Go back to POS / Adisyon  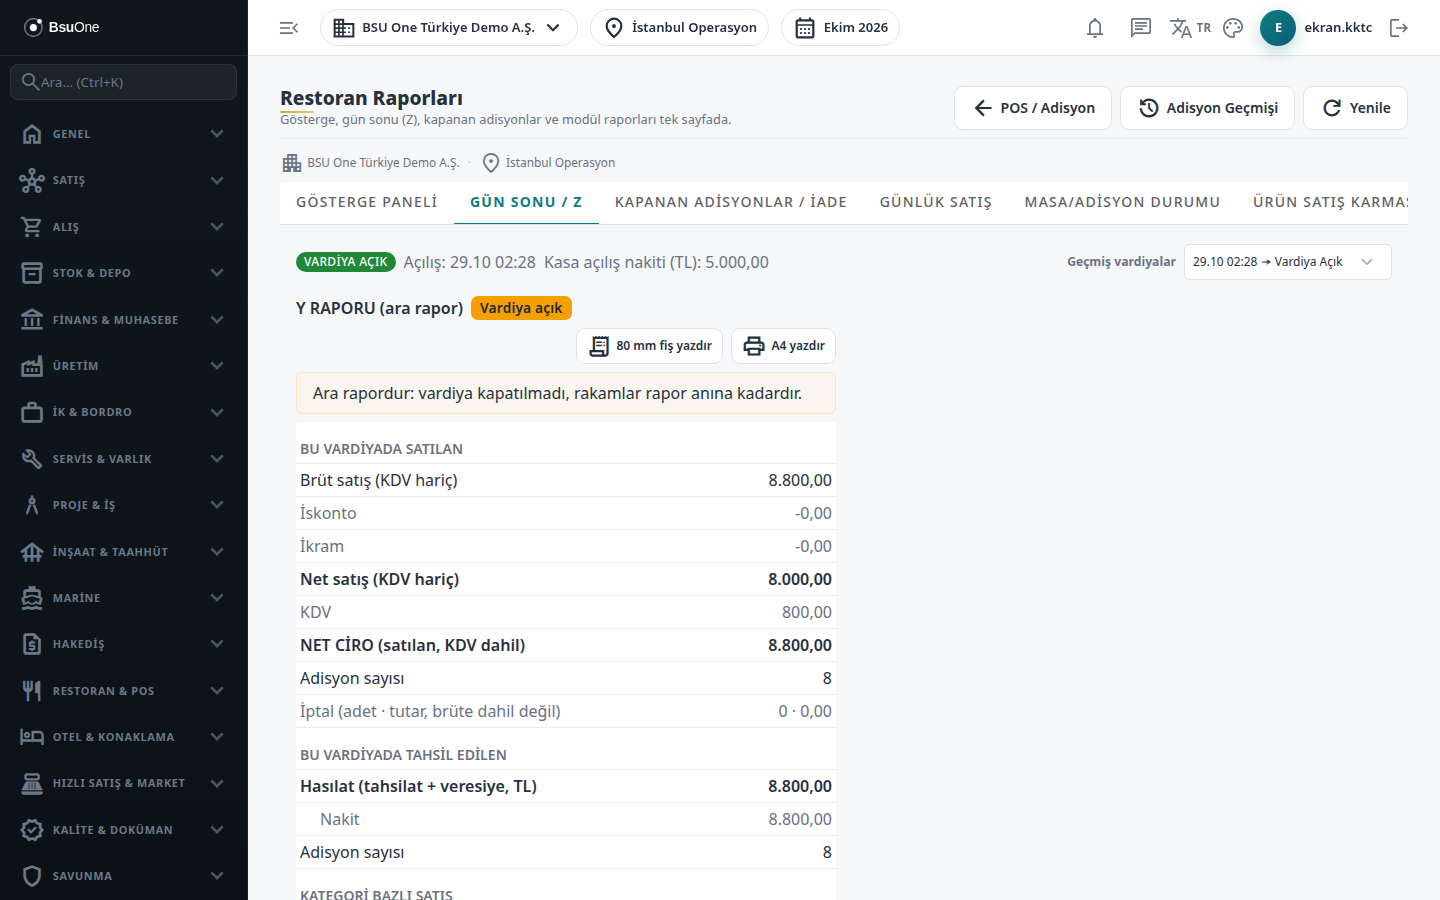tap(1033, 108)
